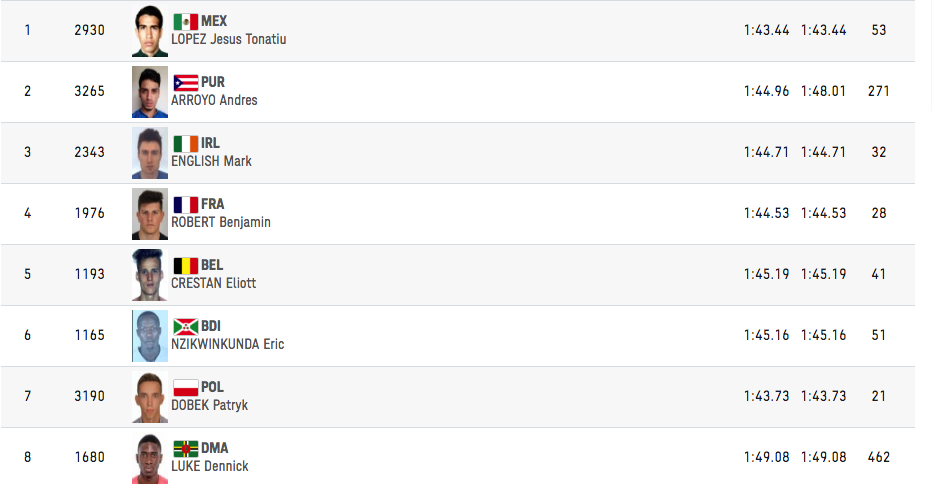The height and width of the screenshot is (487, 932).
Task: Click the Ireland flag icon
Action: tap(185, 144)
